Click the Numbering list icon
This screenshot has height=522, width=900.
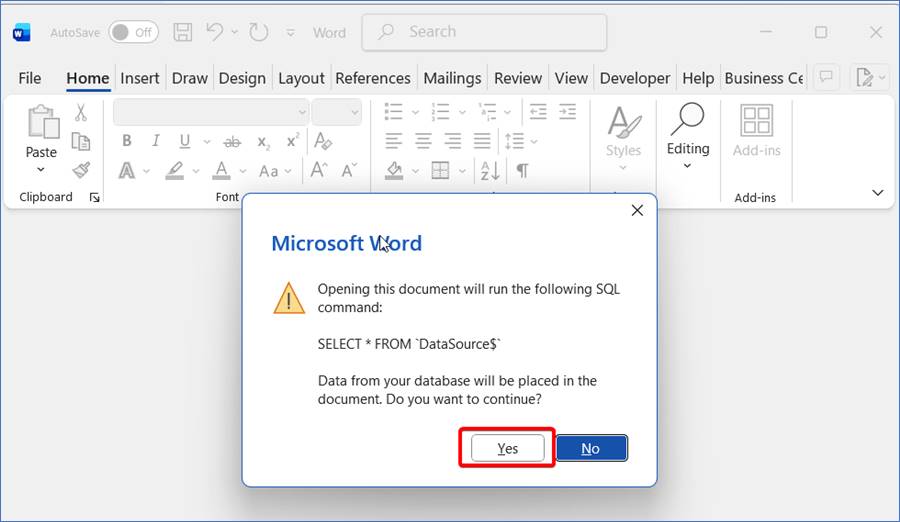[x=440, y=112]
